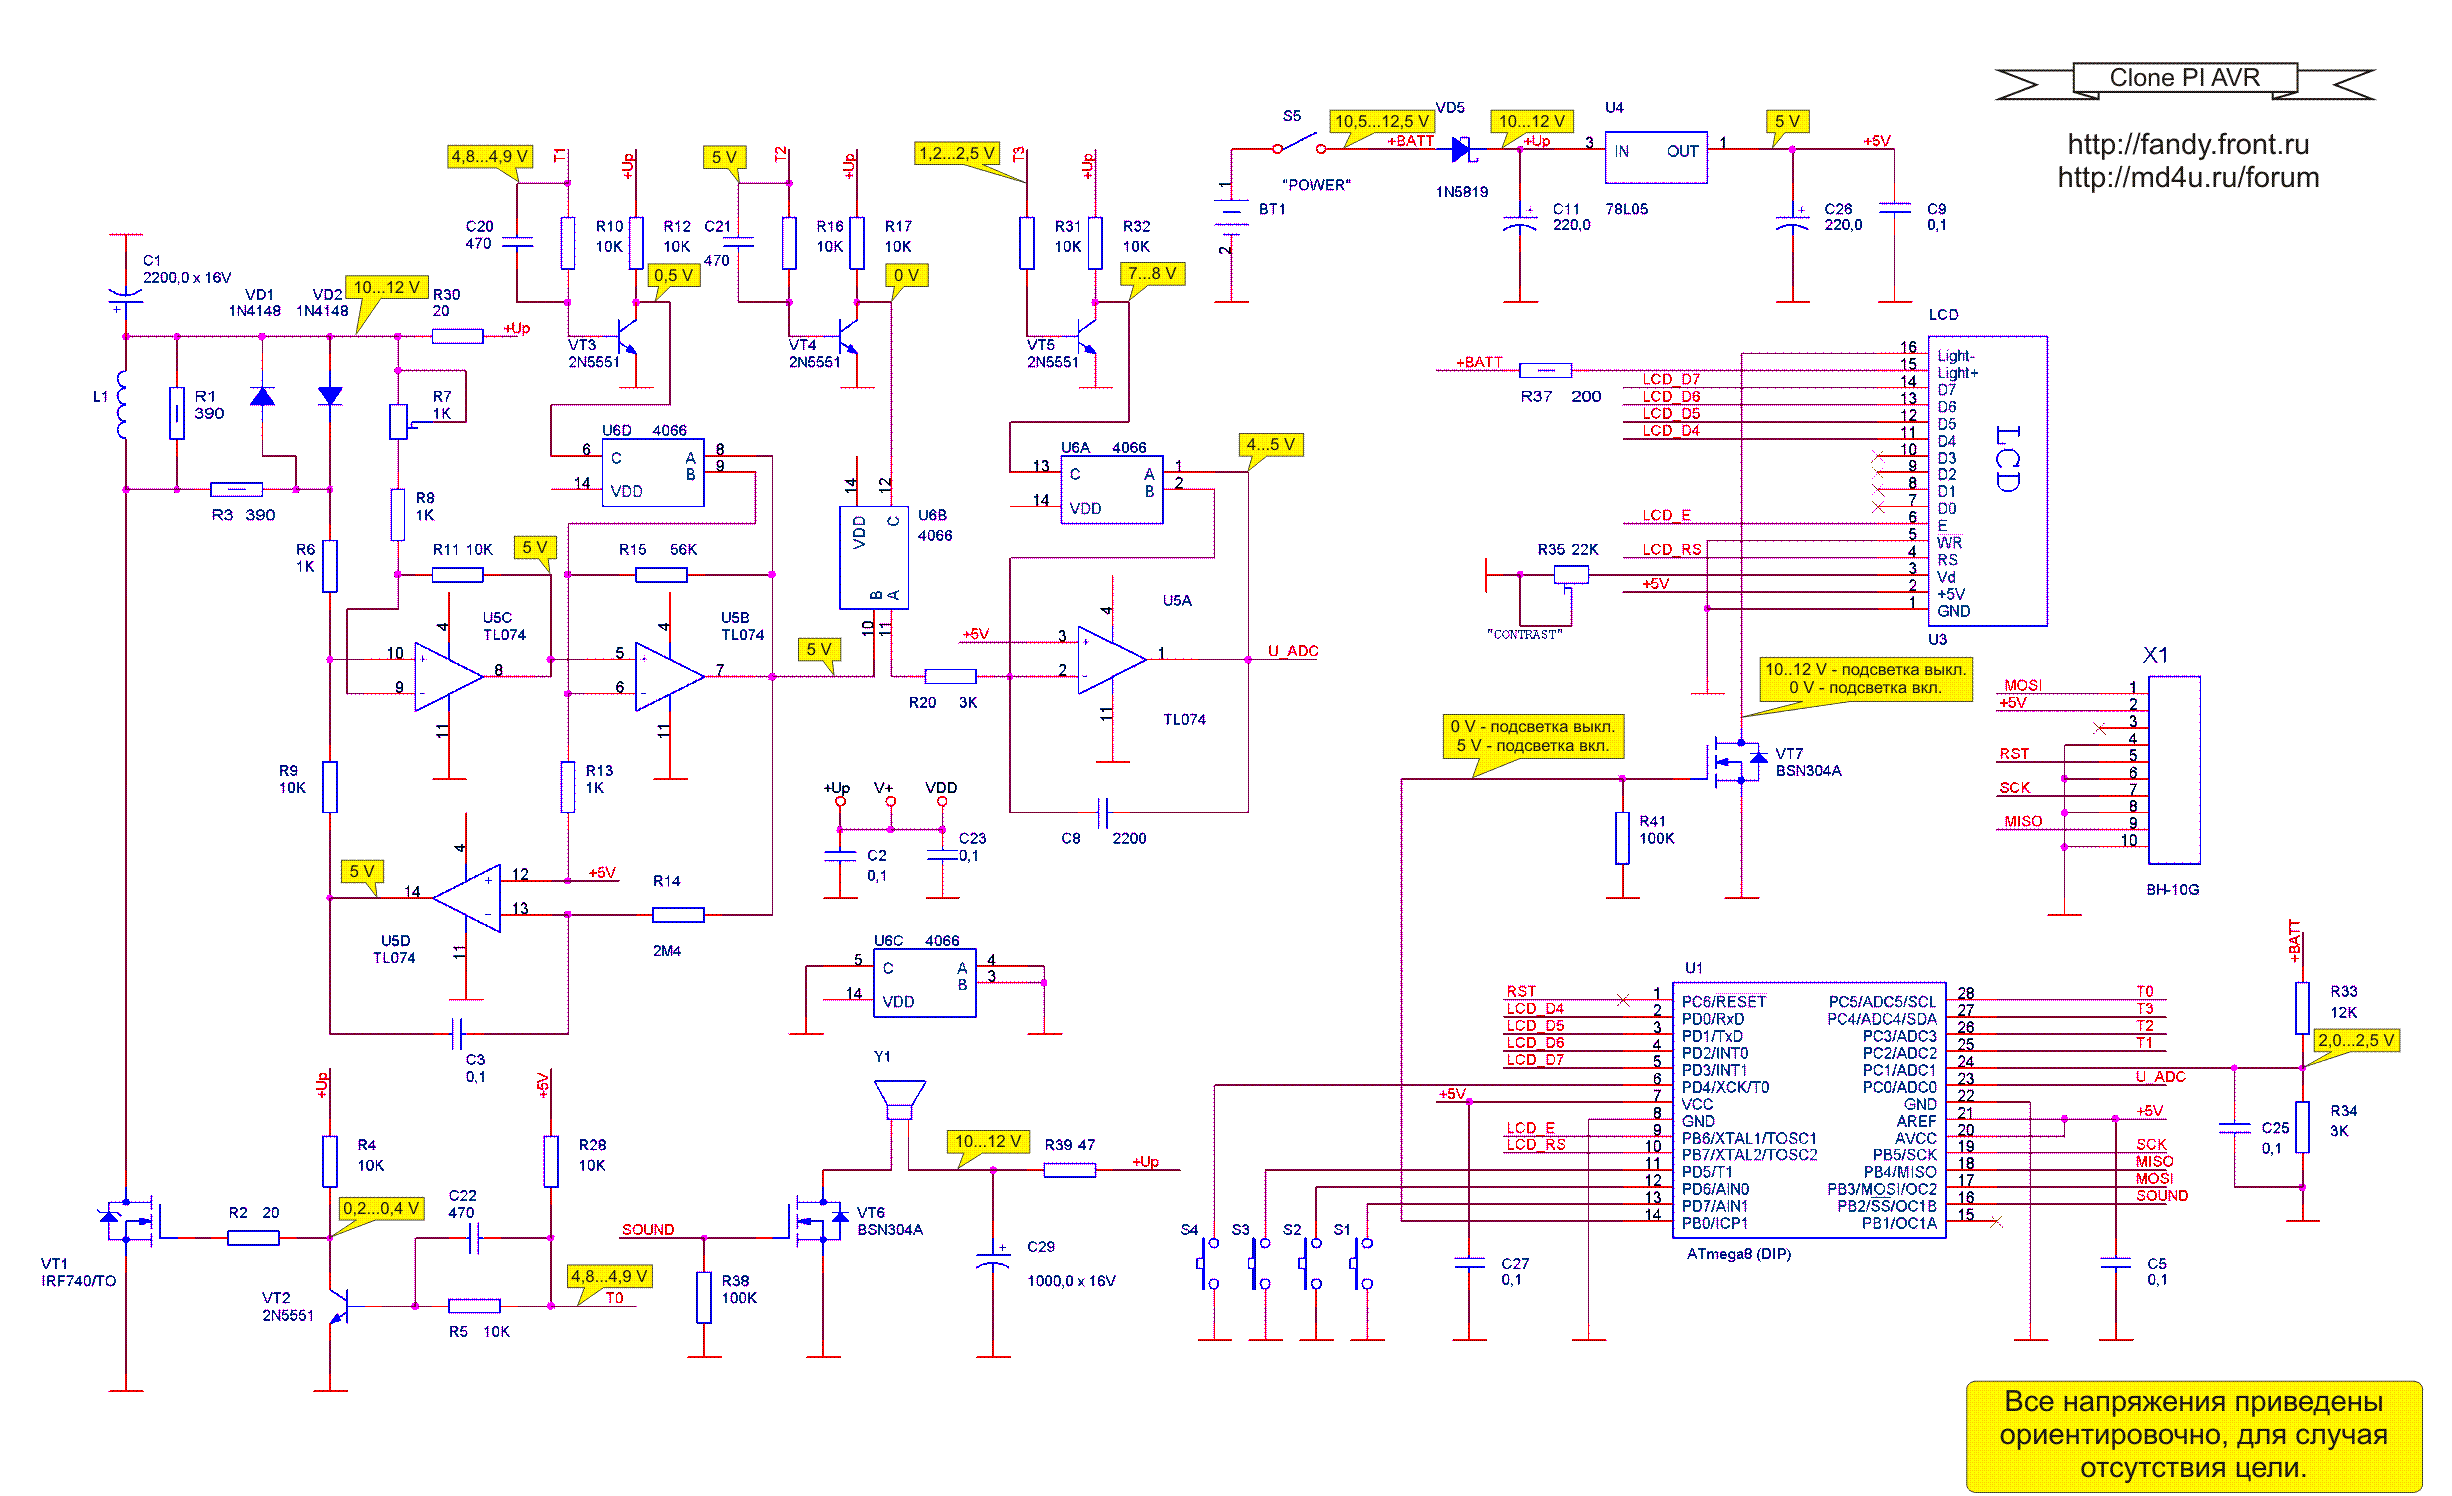Click the 10,5...12,5 V voltage callout
The height and width of the screenshot is (1496, 2452).
point(1381,121)
